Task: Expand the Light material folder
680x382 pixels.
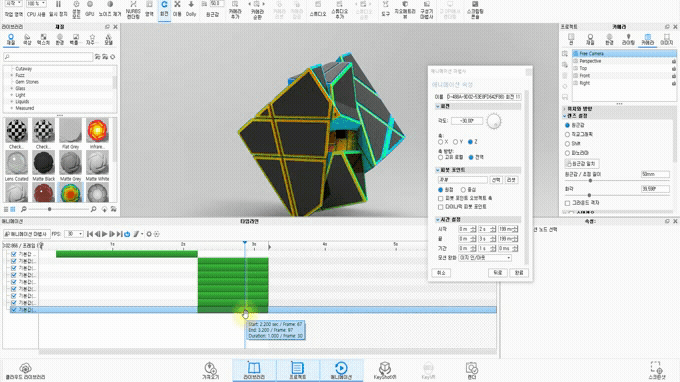Action: pos(12,95)
